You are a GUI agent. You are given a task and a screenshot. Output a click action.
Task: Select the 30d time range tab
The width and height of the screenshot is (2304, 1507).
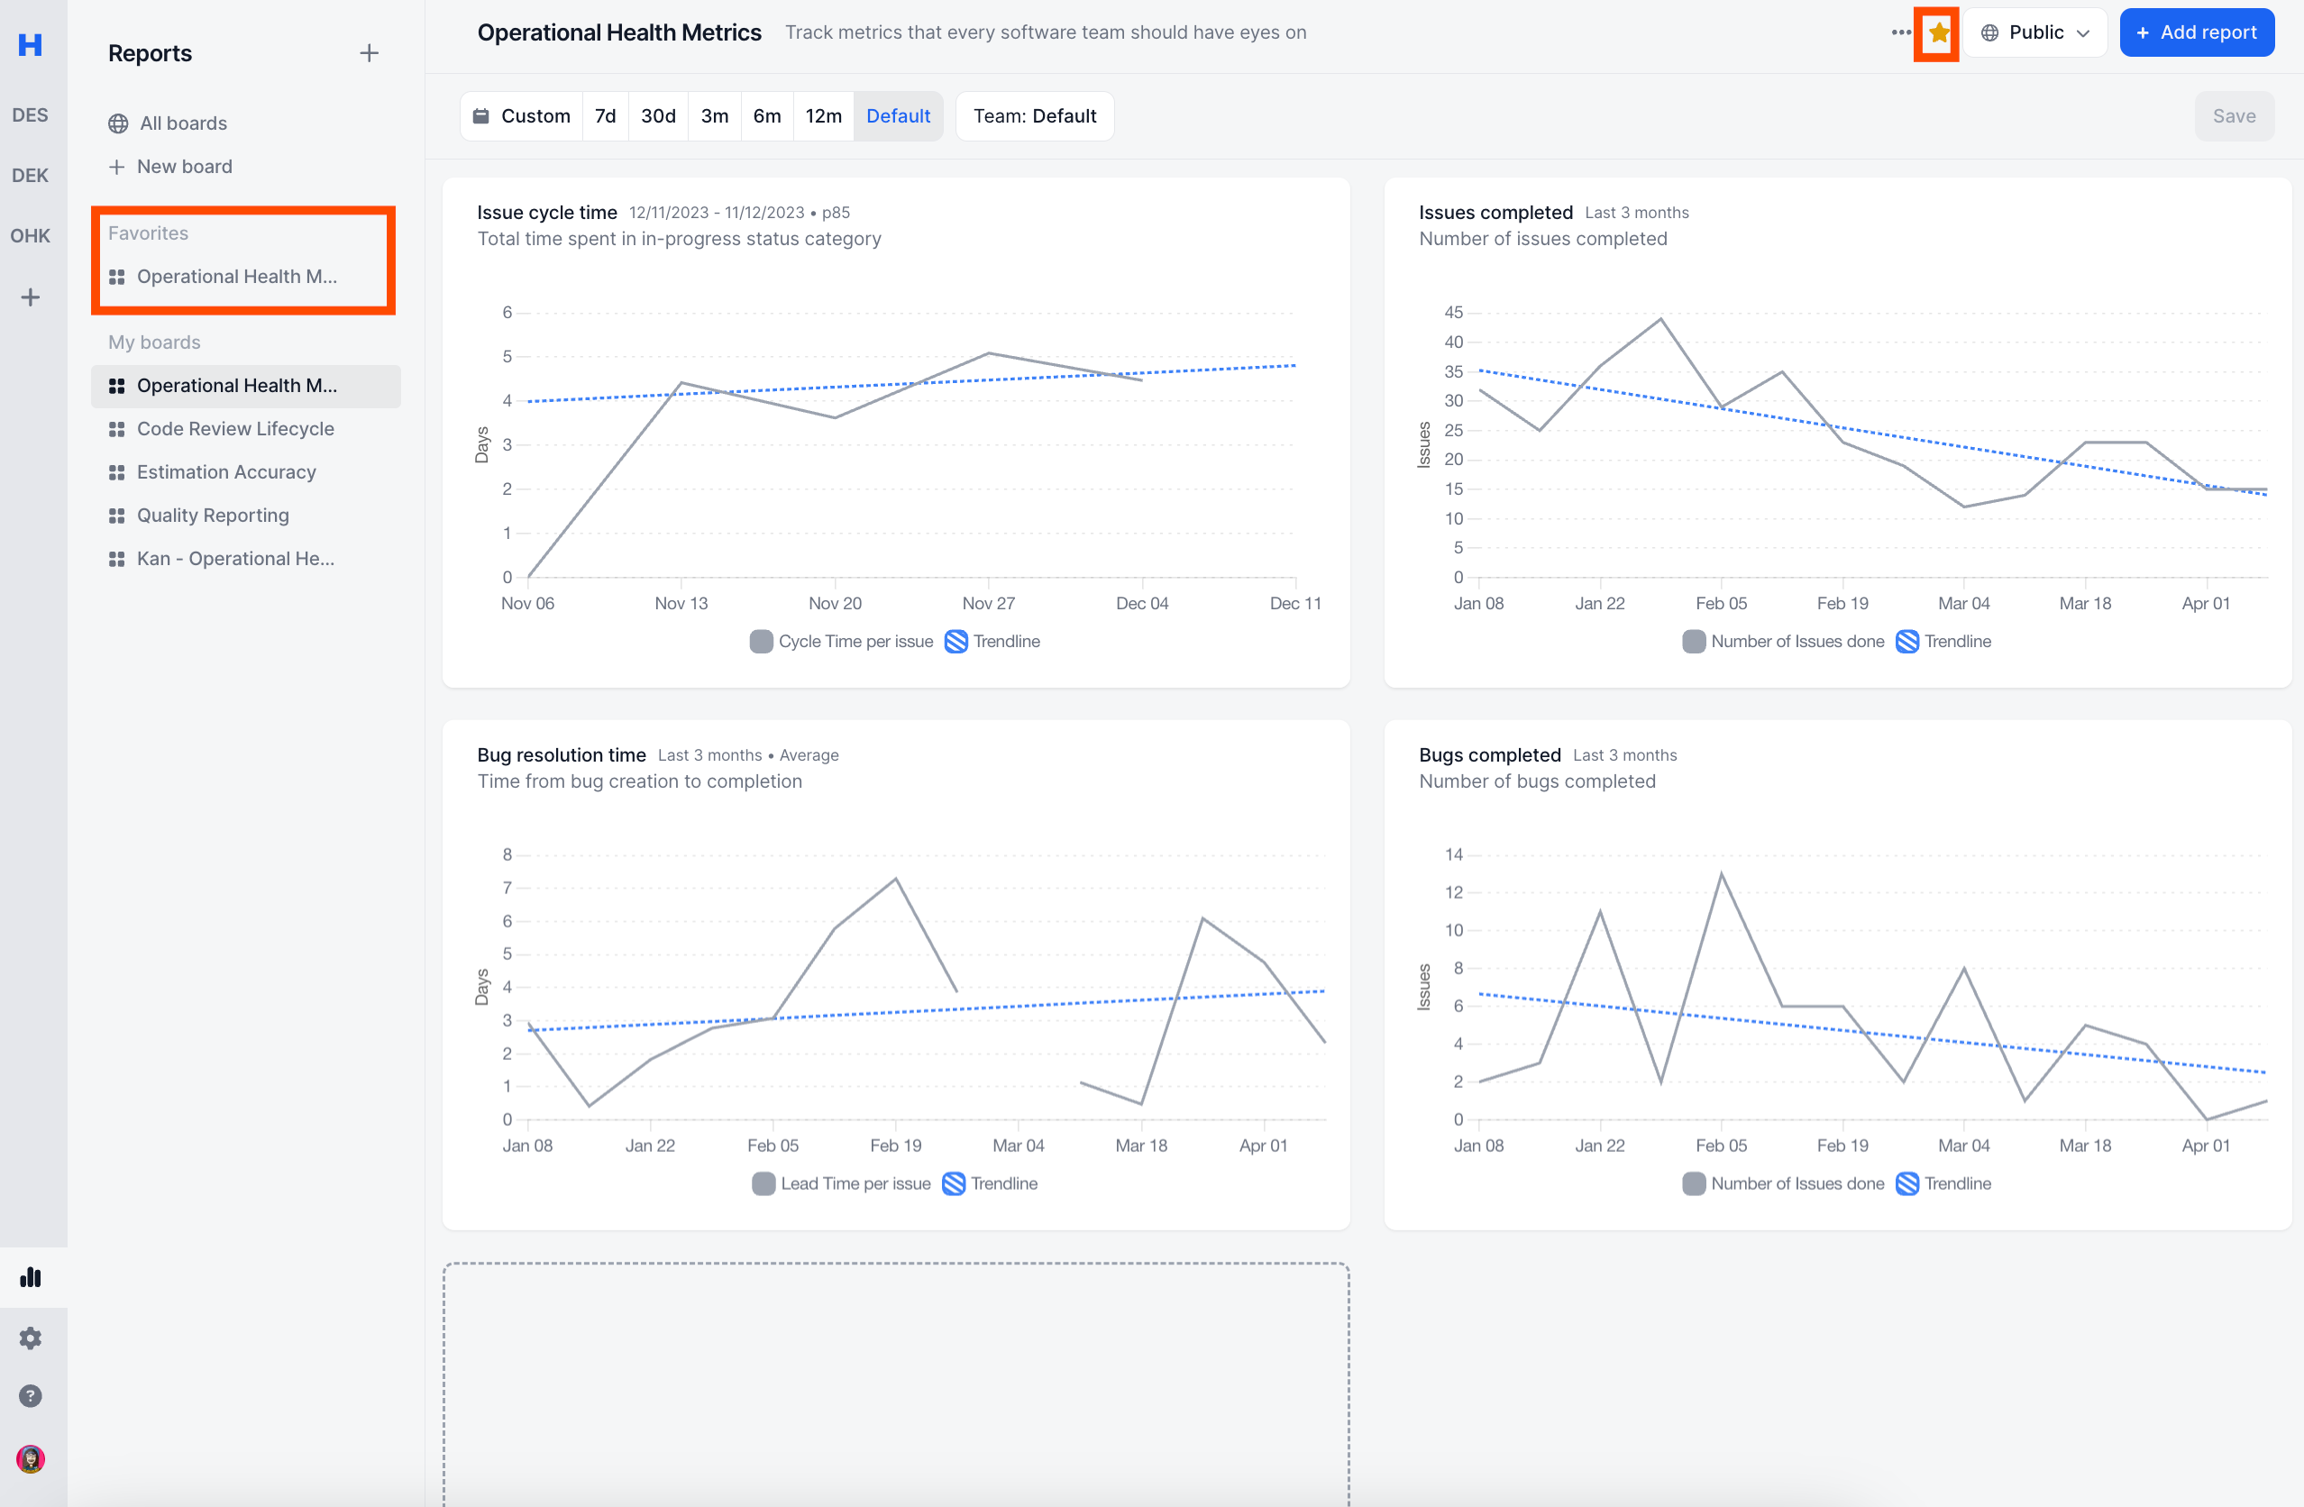pyautogui.click(x=657, y=116)
